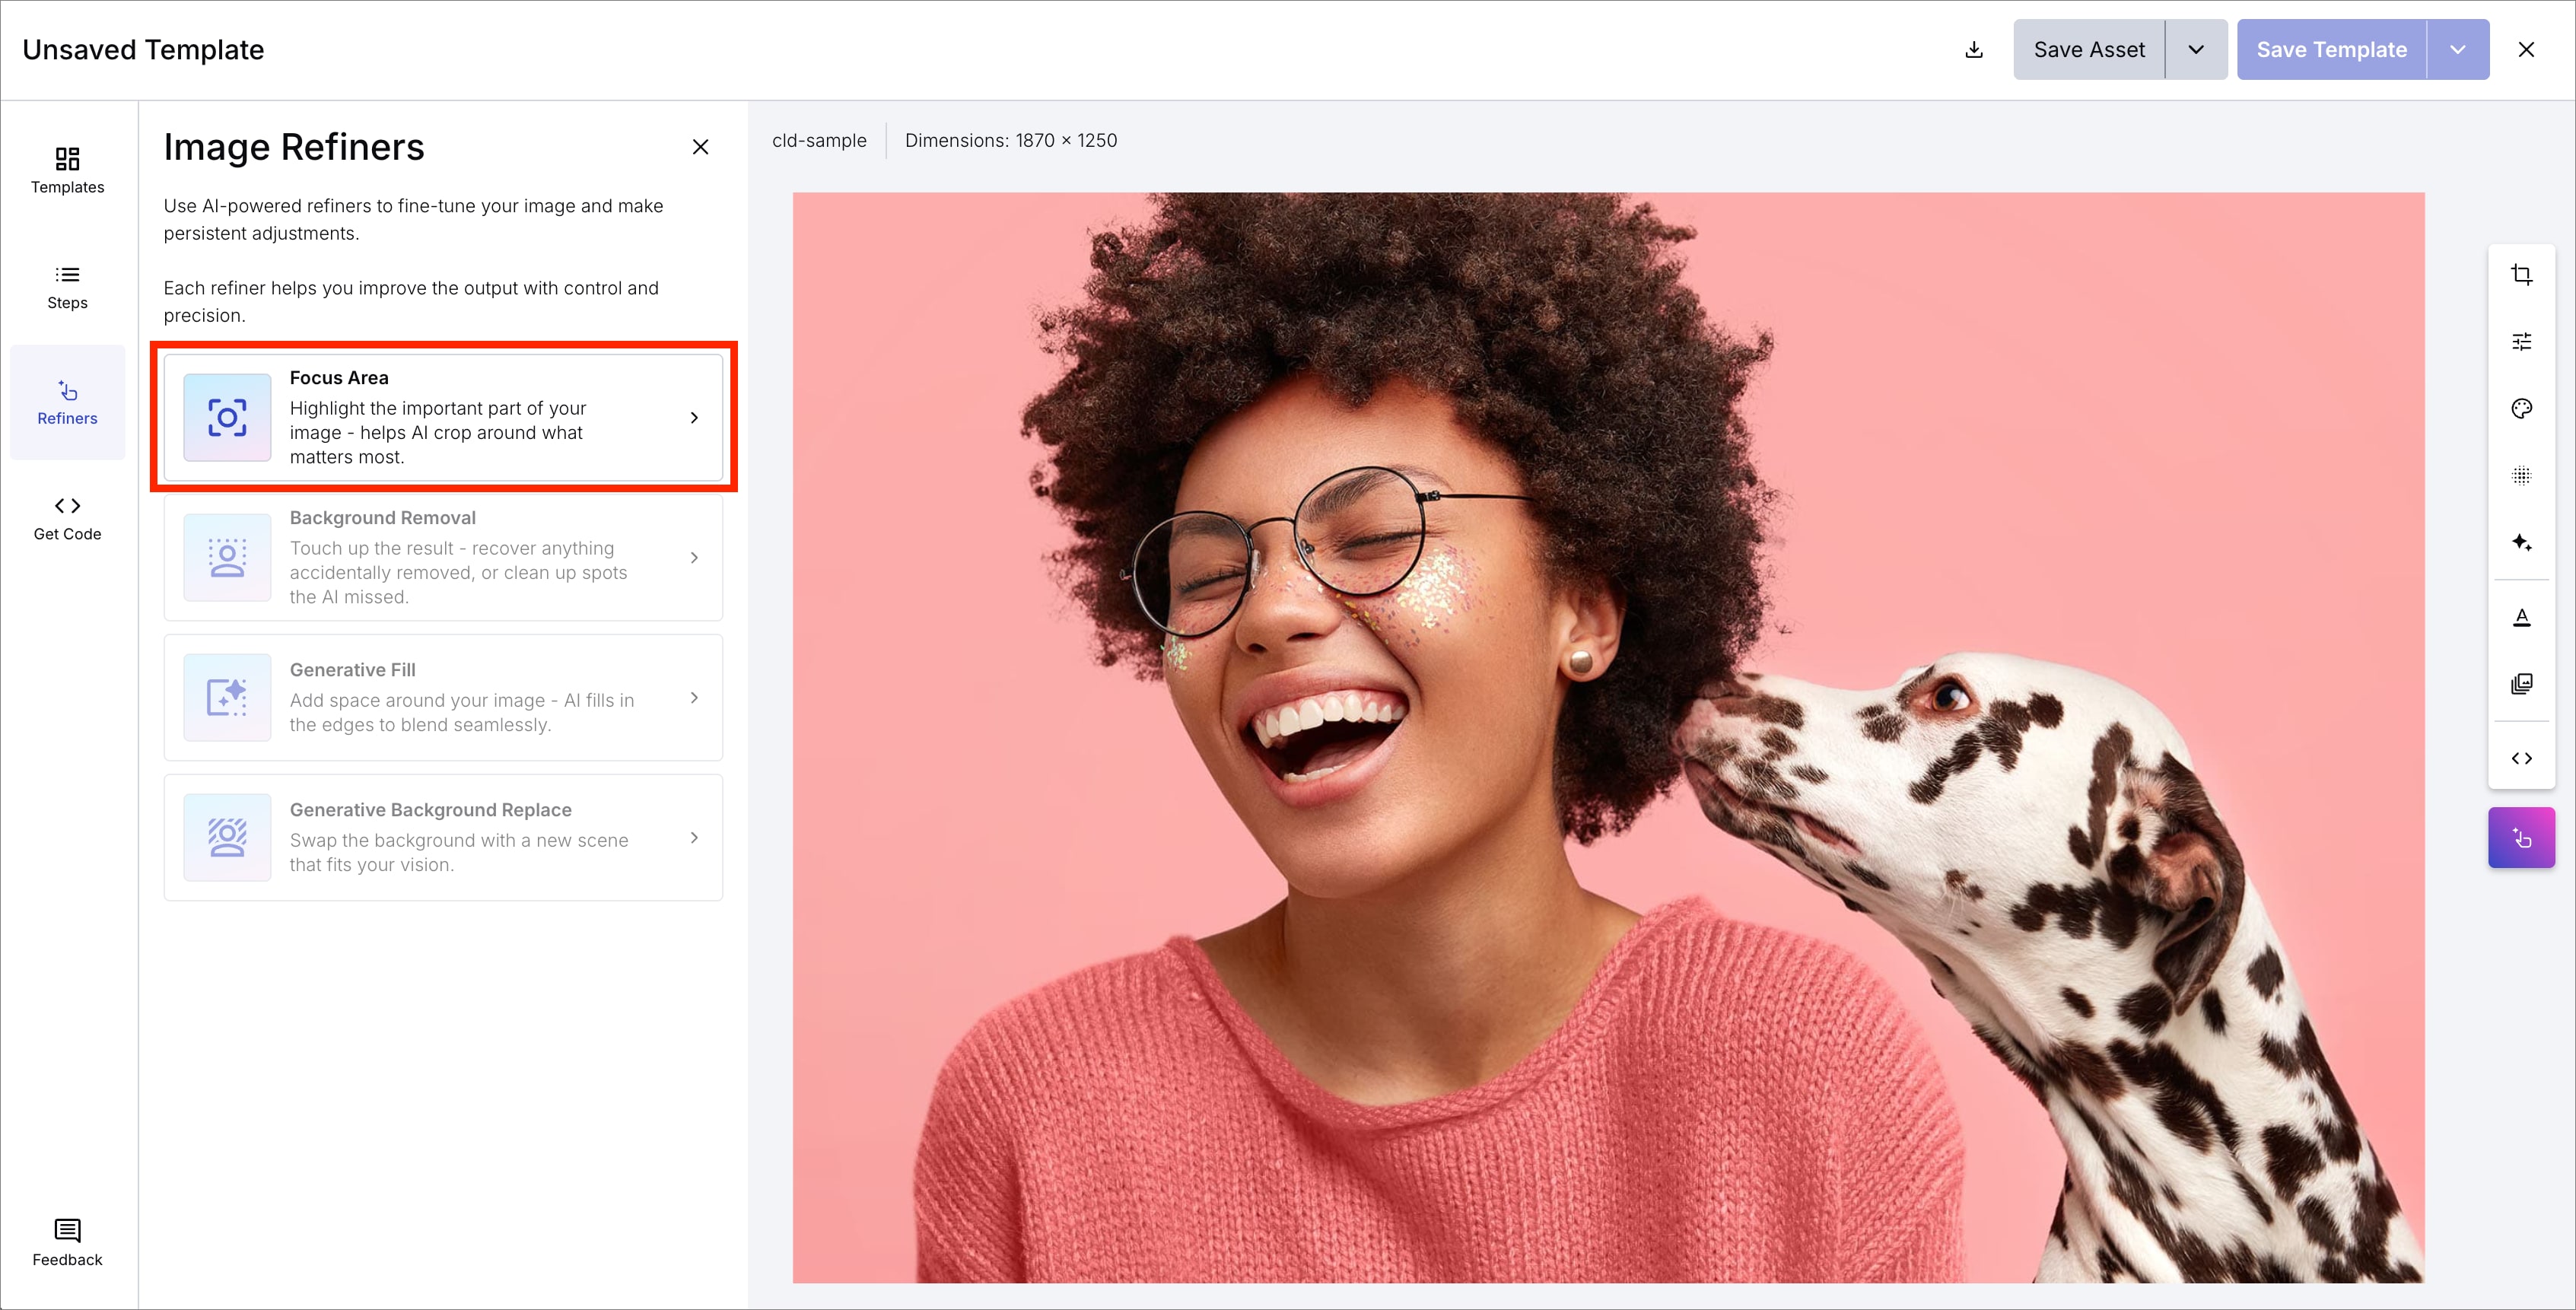Open the blur/pixelate dotted grid icon

click(2521, 476)
